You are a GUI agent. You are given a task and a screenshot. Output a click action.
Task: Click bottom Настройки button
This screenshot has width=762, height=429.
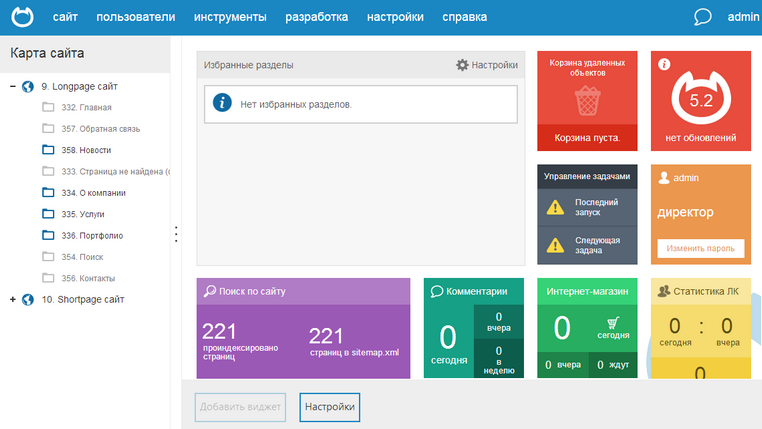click(329, 407)
